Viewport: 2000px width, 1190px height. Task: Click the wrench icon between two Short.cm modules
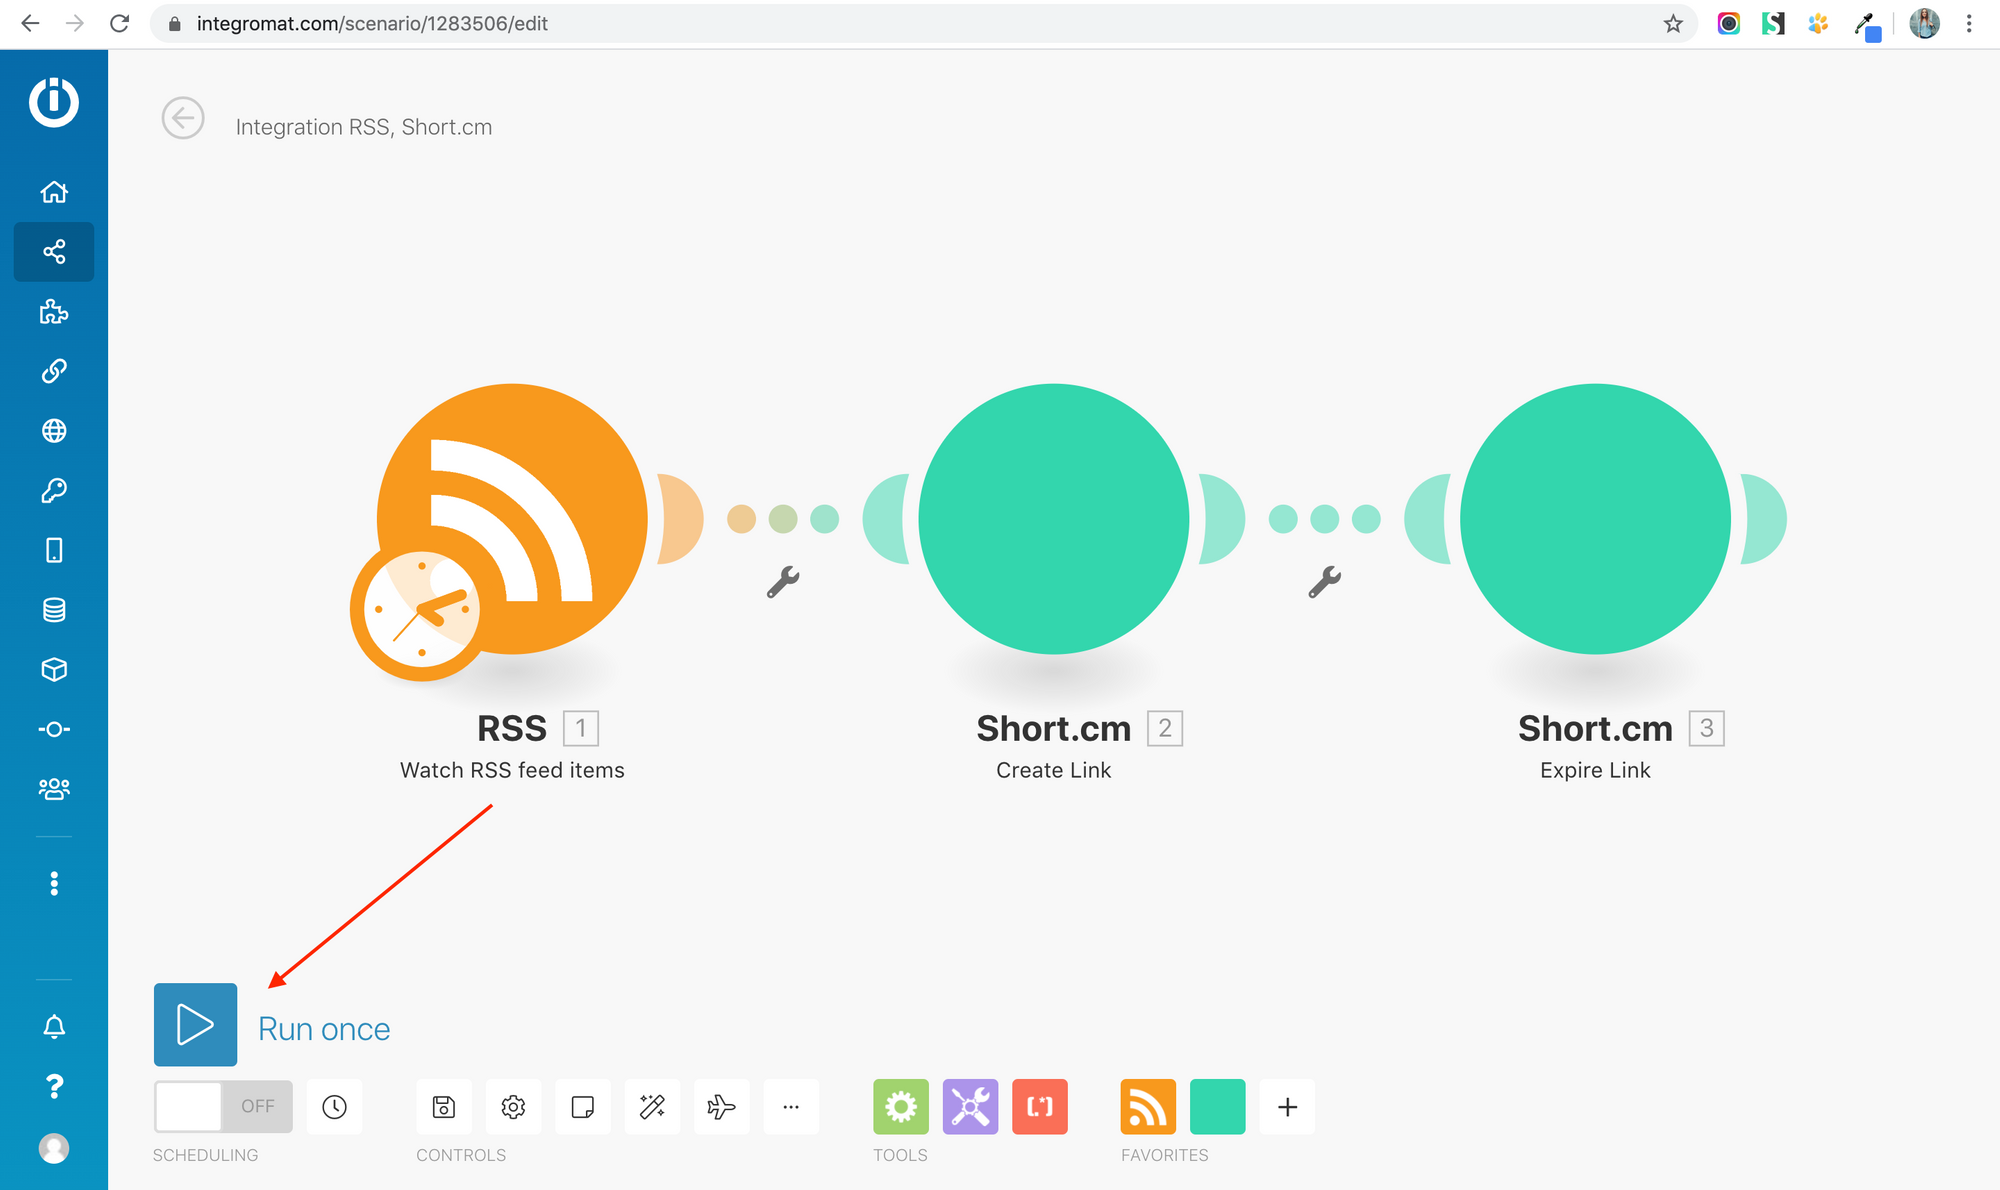1324,582
